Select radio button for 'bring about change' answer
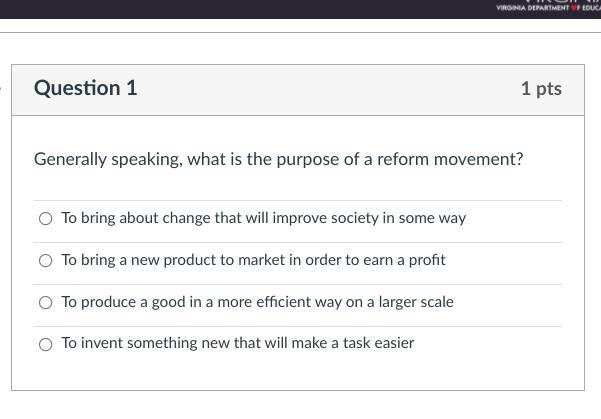This screenshot has height=419, width=601. click(46, 219)
